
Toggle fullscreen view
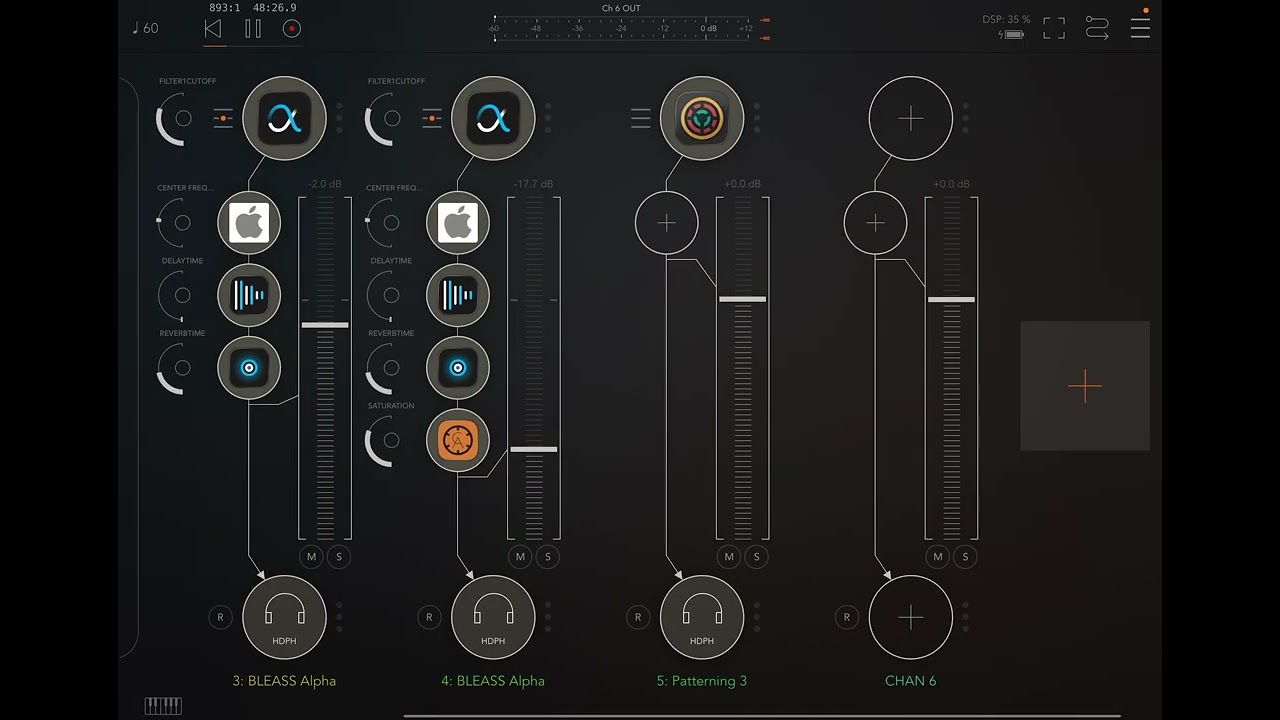(x=1054, y=28)
